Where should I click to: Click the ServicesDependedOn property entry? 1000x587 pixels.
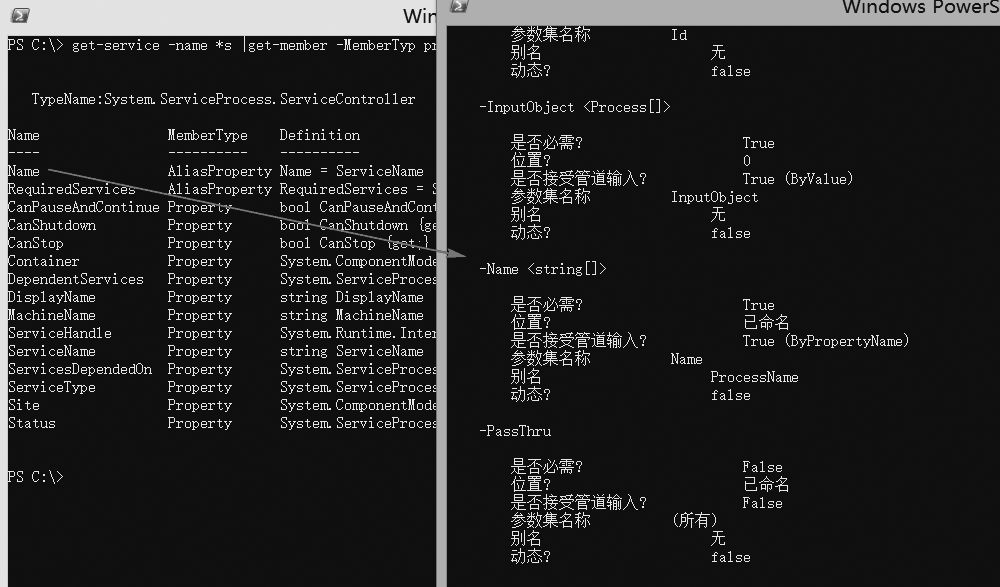(80, 369)
